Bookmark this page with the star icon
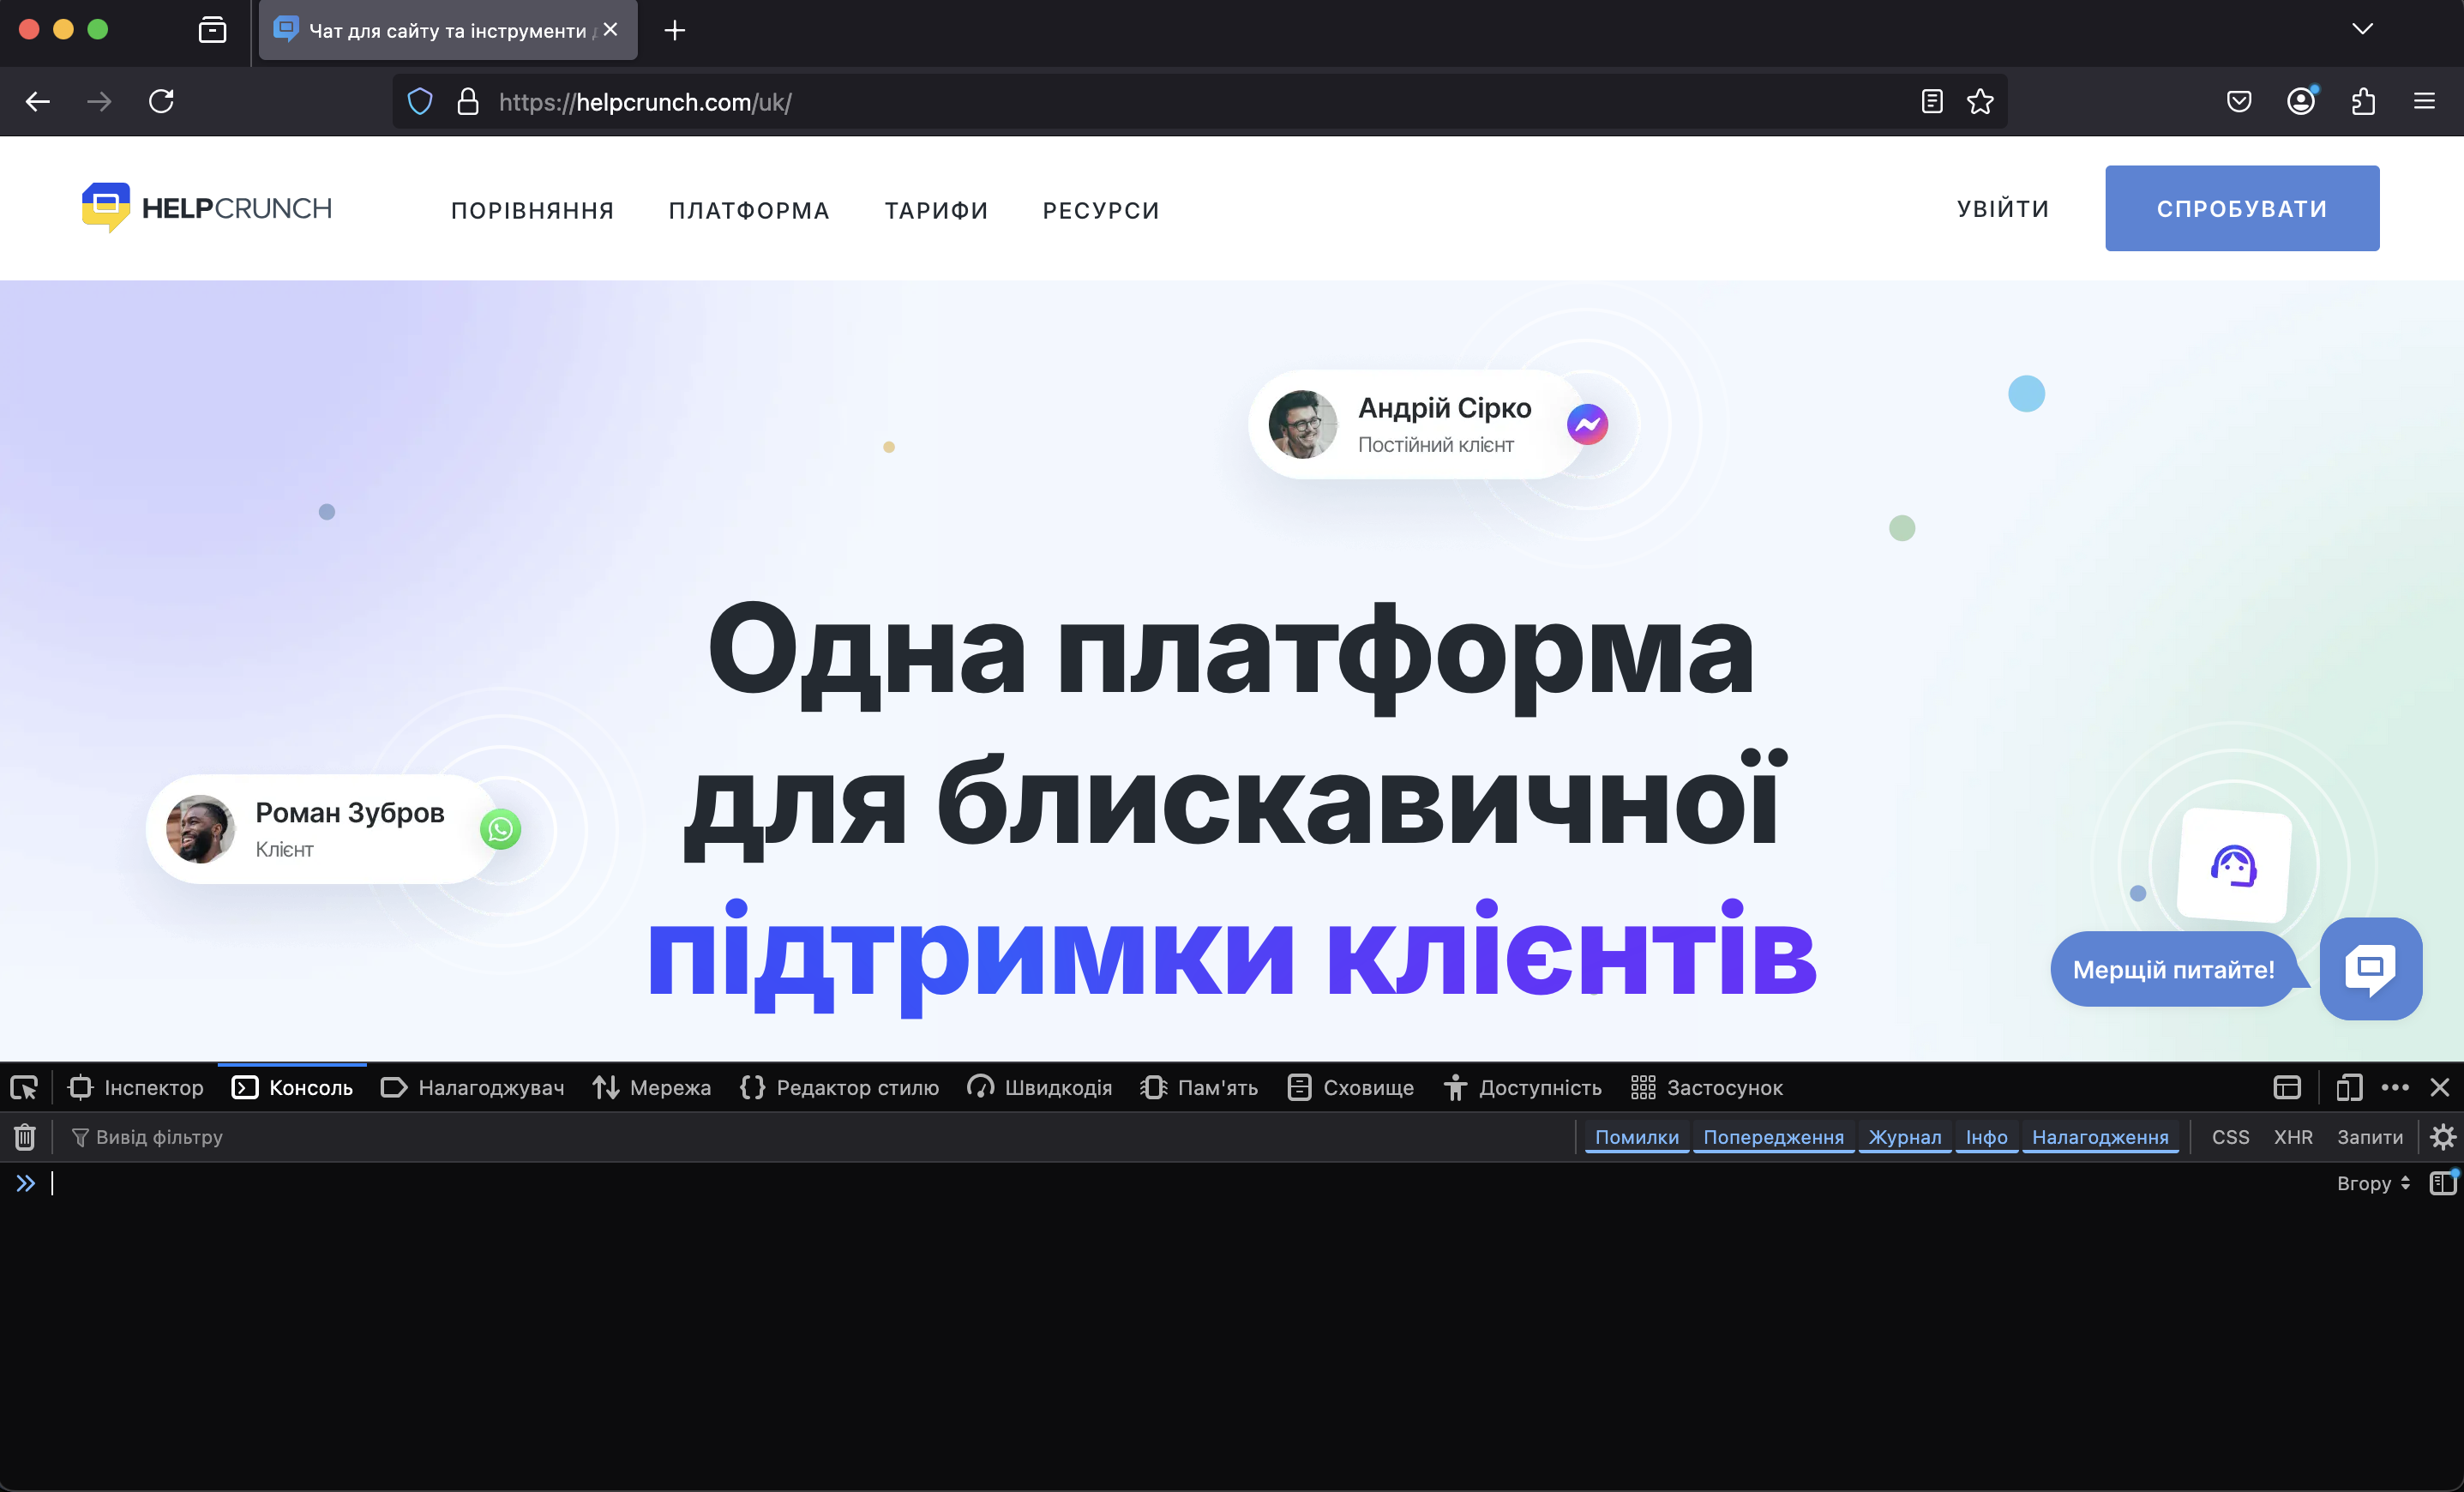The height and width of the screenshot is (1492, 2464). (x=1980, y=101)
